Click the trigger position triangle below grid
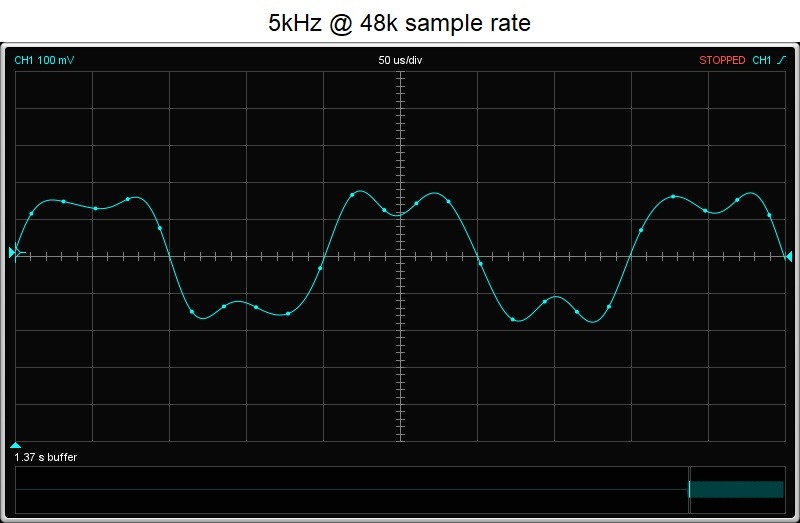Viewport: 800px width, 523px height. point(15,445)
